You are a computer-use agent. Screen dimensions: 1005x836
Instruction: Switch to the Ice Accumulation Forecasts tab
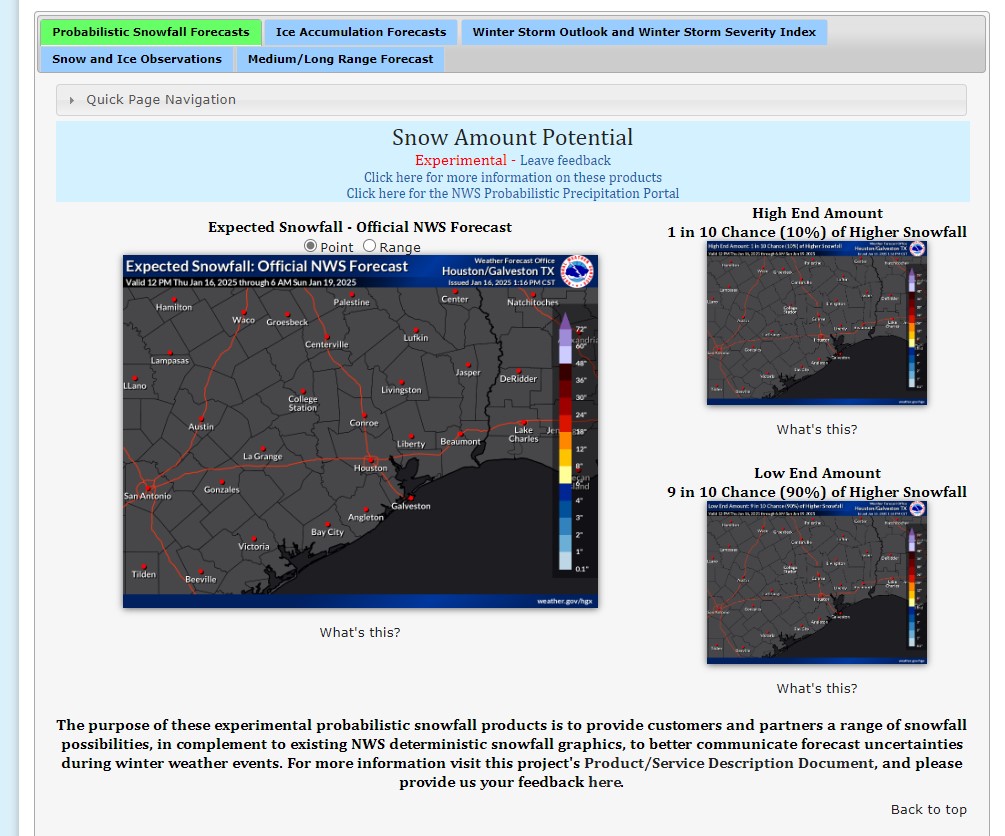(361, 32)
